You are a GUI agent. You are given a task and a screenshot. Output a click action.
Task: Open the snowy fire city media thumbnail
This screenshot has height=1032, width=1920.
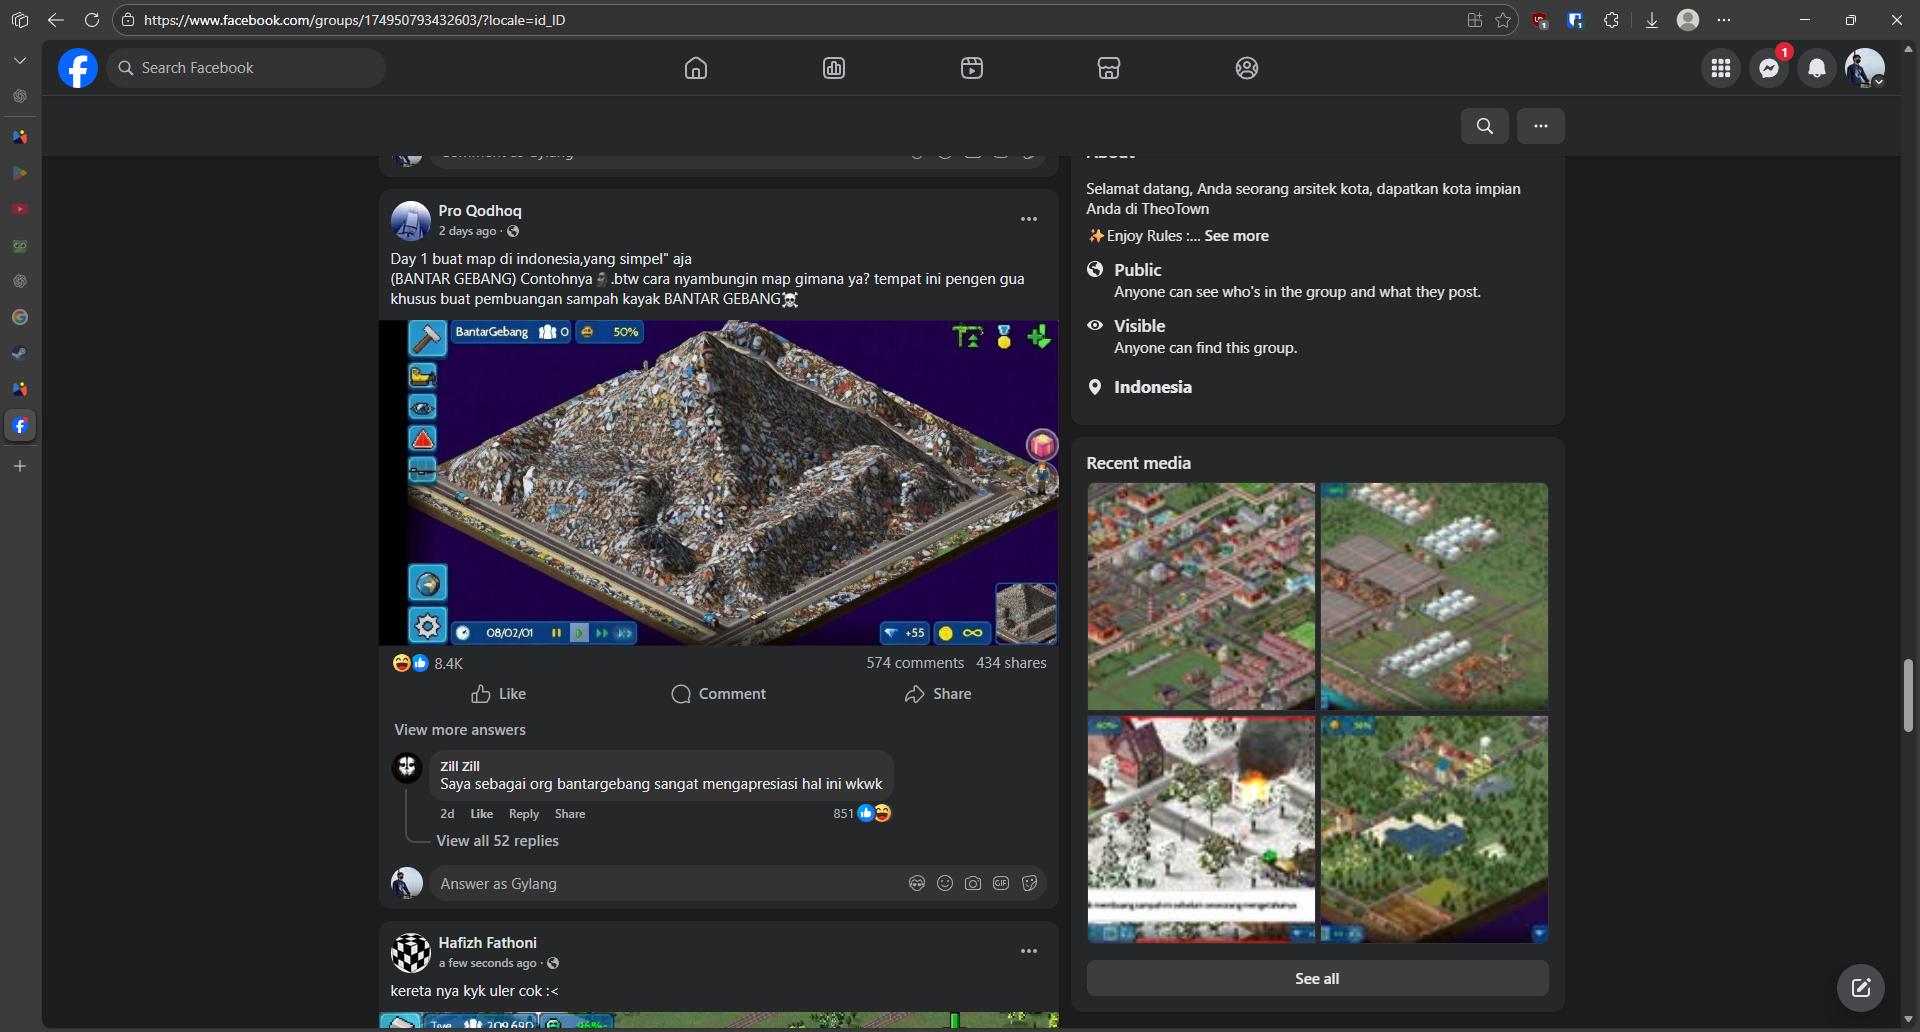1201,828
